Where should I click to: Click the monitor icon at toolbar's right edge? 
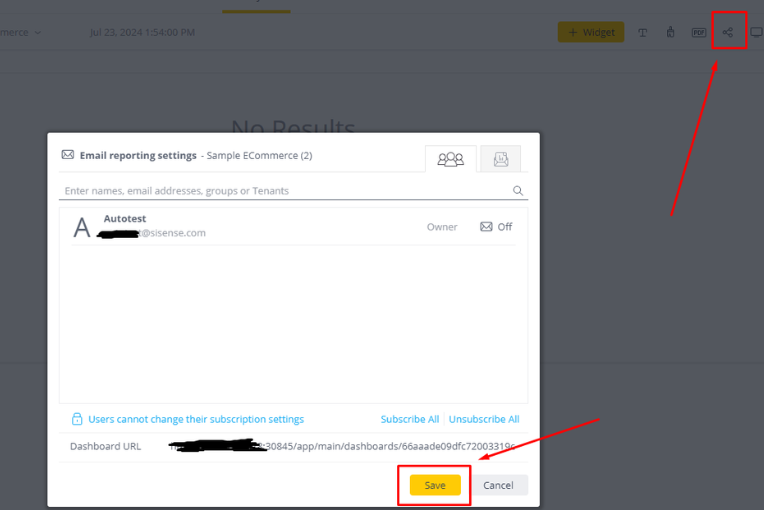pyautogui.click(x=756, y=32)
